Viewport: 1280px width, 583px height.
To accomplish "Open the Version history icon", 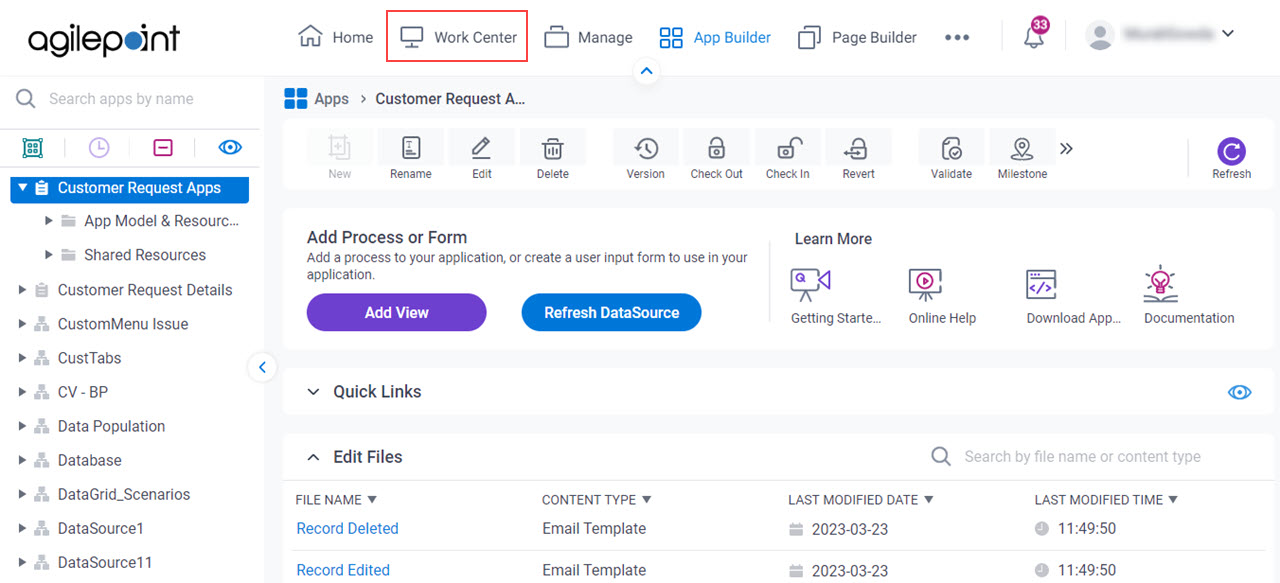I will (646, 149).
